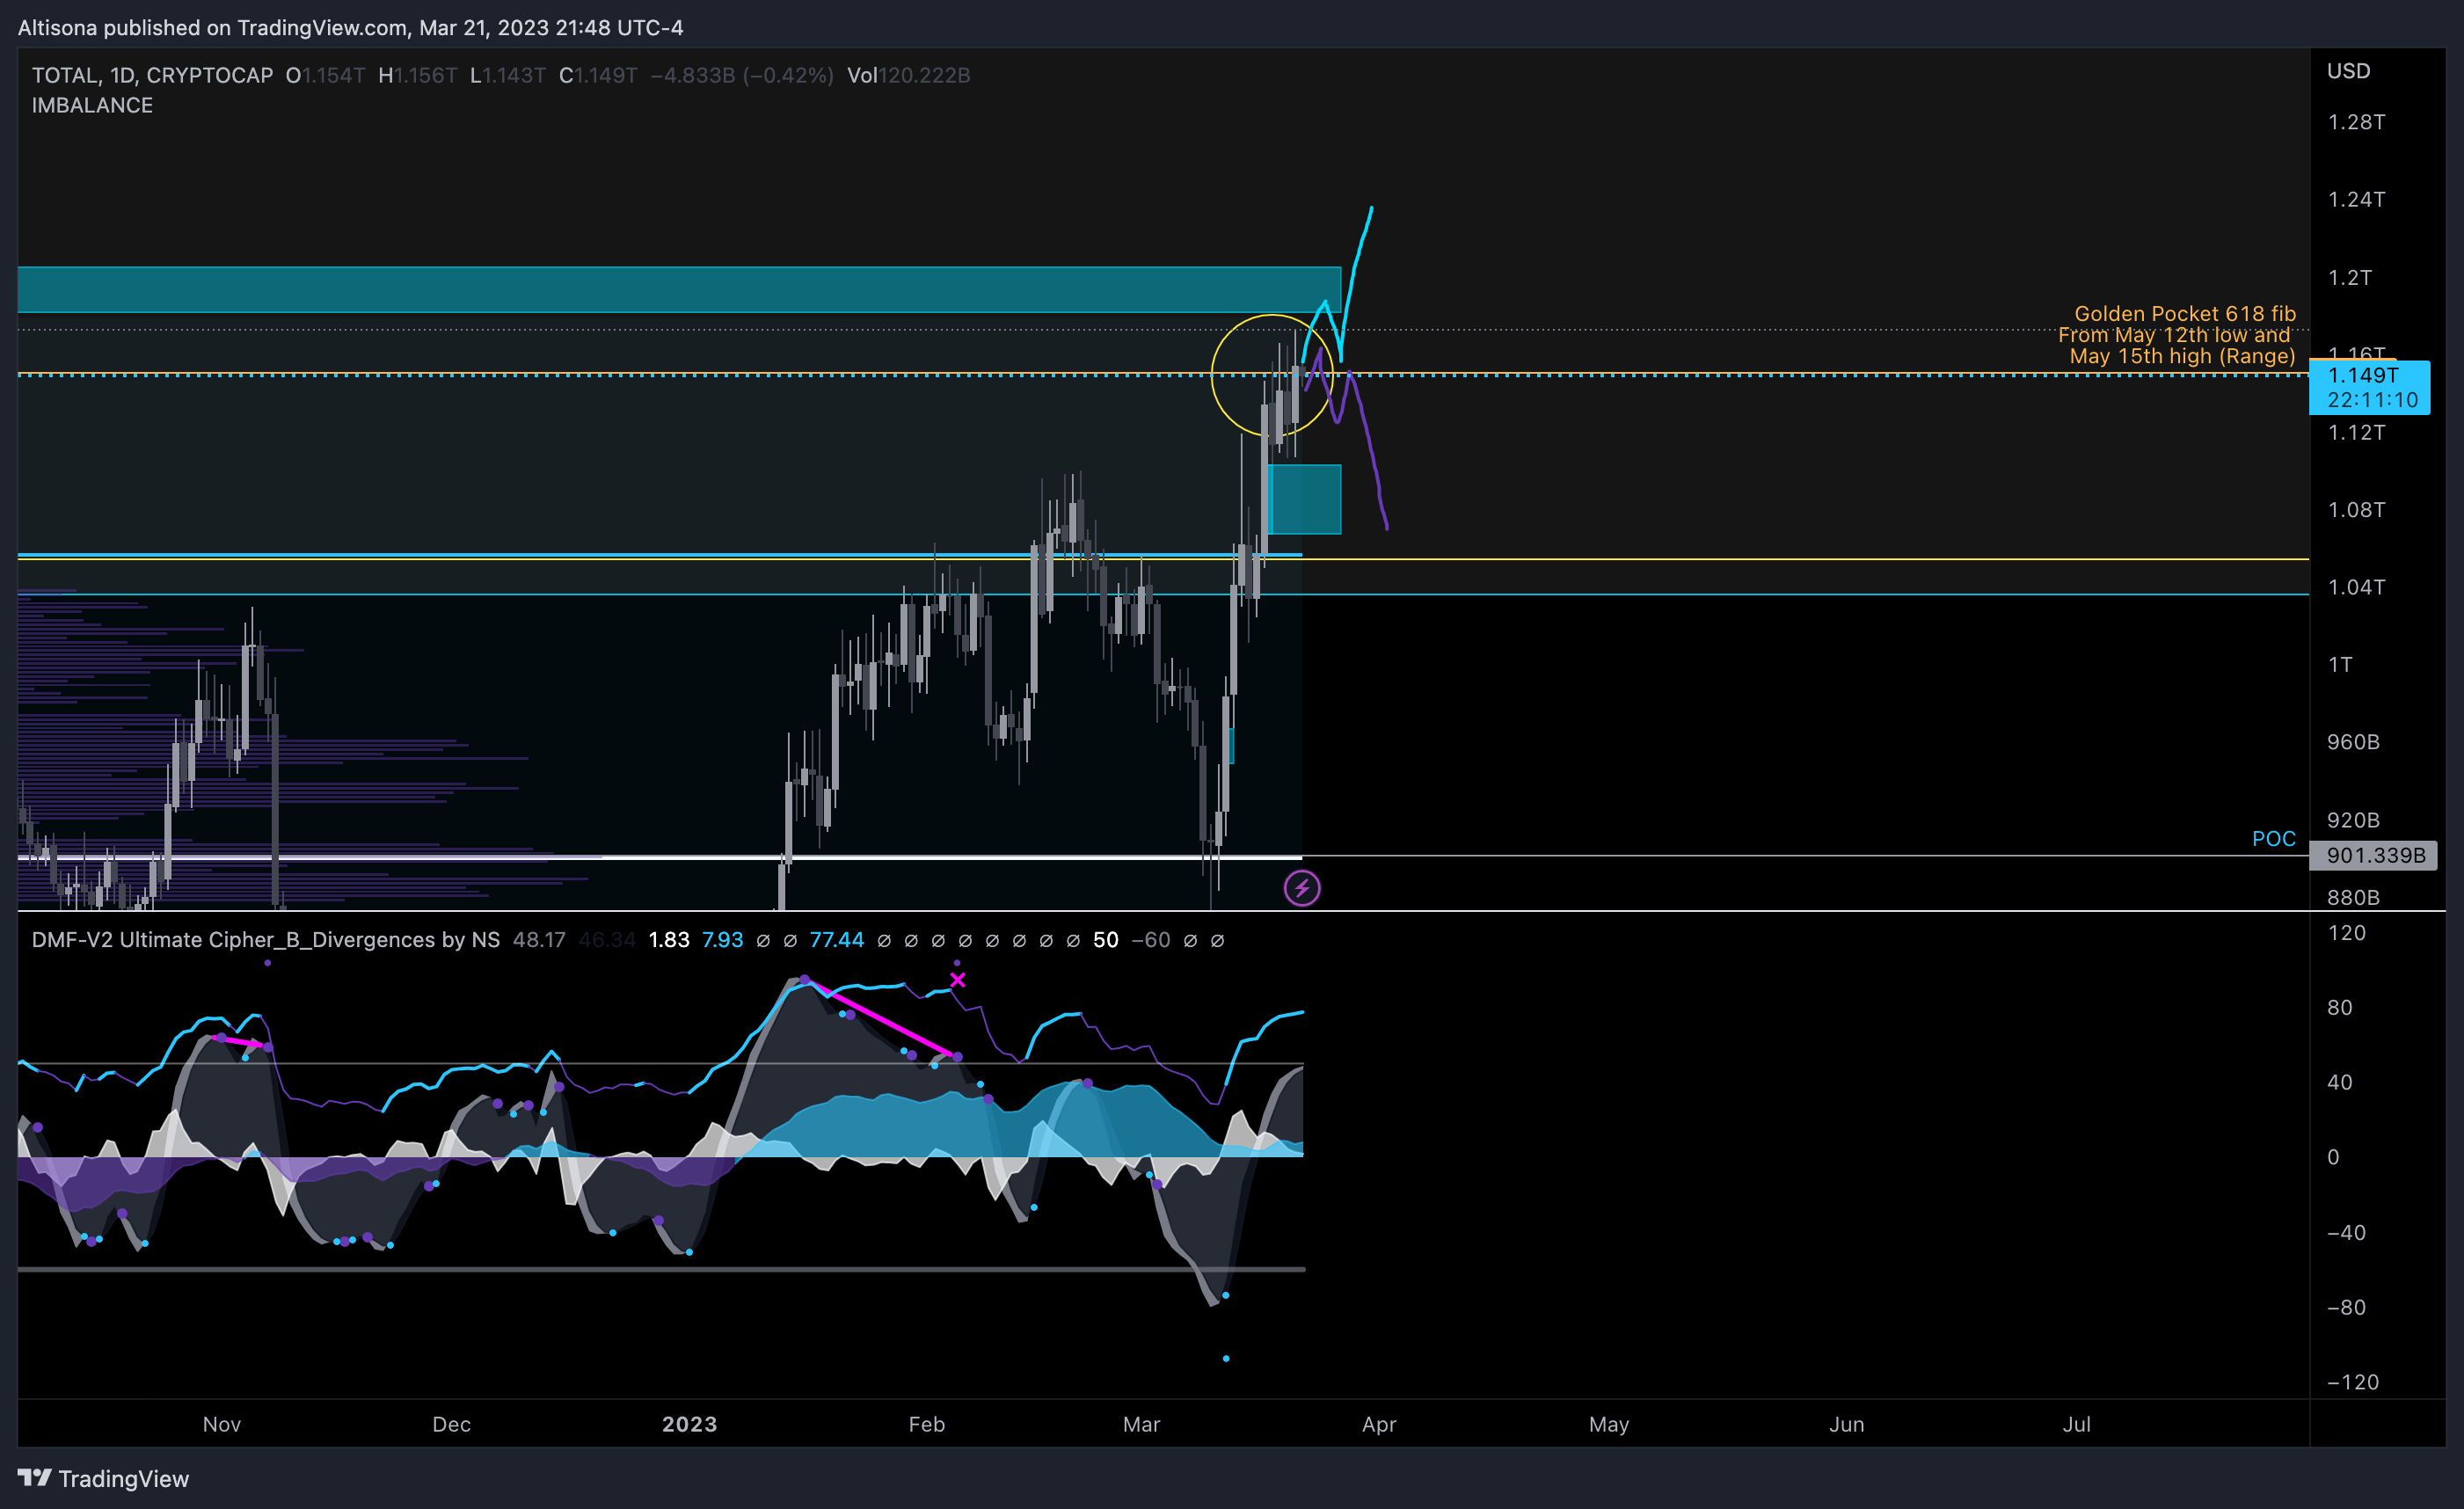Click the indicator value −60
2464x1509 pixels.
point(1150,940)
